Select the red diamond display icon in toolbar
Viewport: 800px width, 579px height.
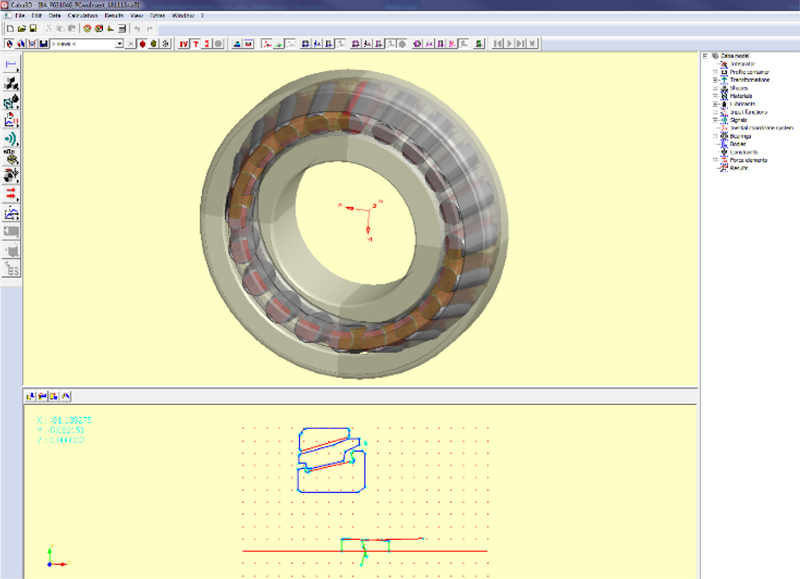[143, 44]
